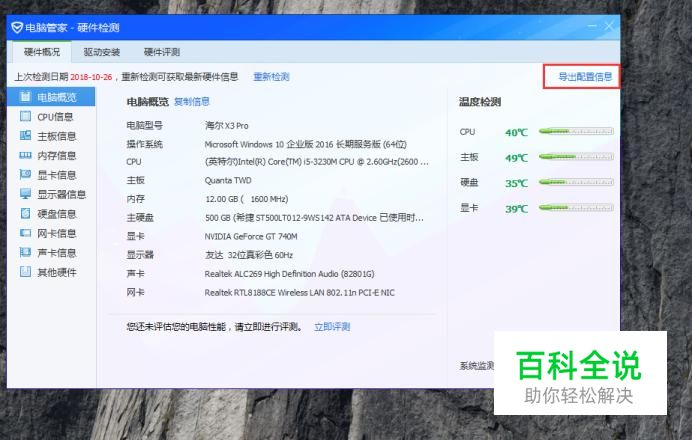Image resolution: width=692 pixels, height=440 pixels.
Task: Click the 立即评测 link
Action: click(x=332, y=327)
